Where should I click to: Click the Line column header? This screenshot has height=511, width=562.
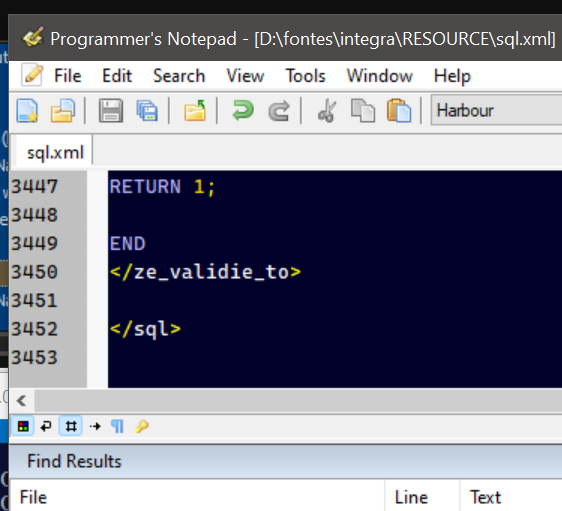(411, 497)
